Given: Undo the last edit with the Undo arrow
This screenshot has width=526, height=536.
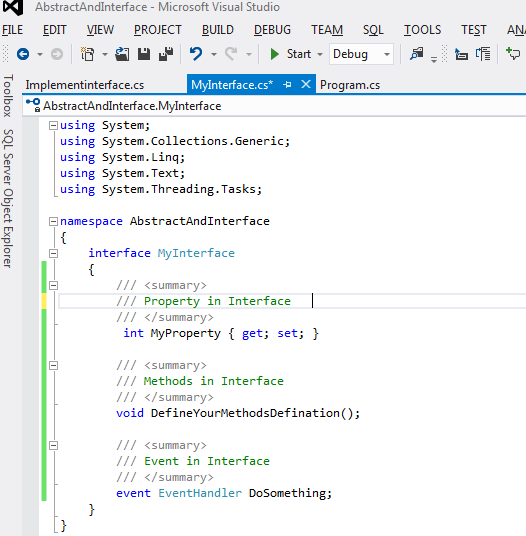Looking at the screenshot, I should [196, 54].
